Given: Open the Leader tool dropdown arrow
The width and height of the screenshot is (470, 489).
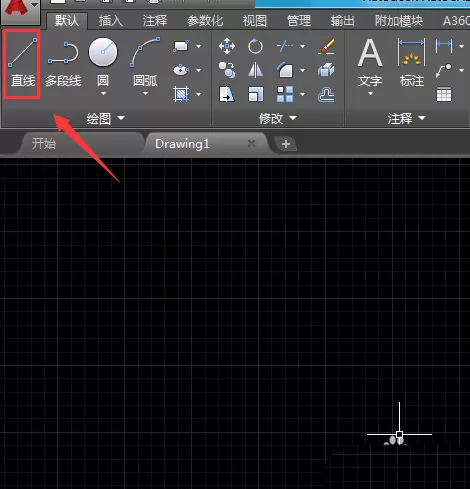Looking at the screenshot, I should (462, 70).
